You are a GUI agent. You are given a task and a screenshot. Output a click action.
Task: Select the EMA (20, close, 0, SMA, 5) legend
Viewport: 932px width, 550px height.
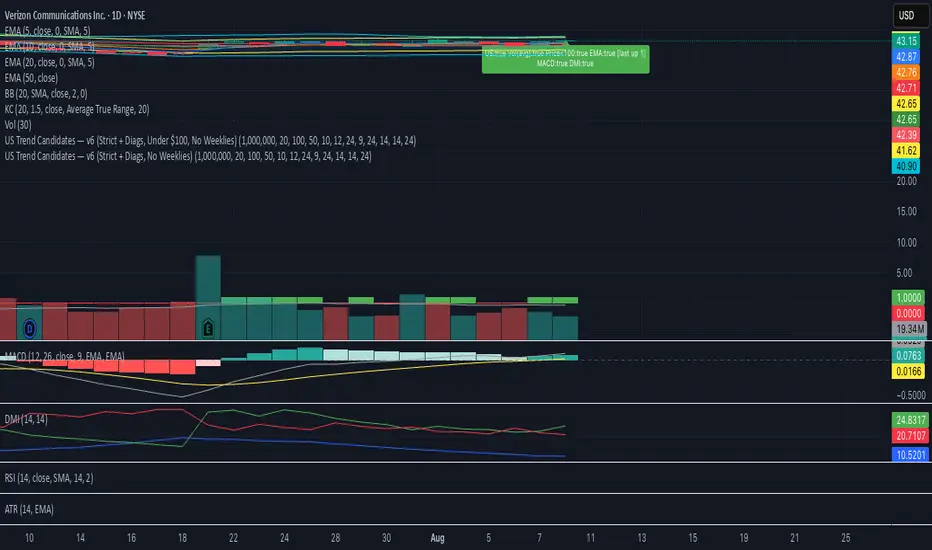49,62
